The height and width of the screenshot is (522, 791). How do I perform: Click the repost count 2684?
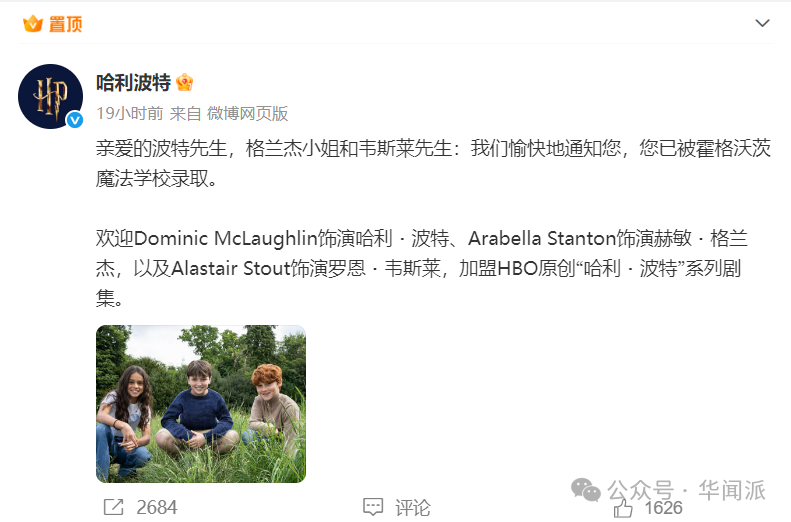(157, 507)
